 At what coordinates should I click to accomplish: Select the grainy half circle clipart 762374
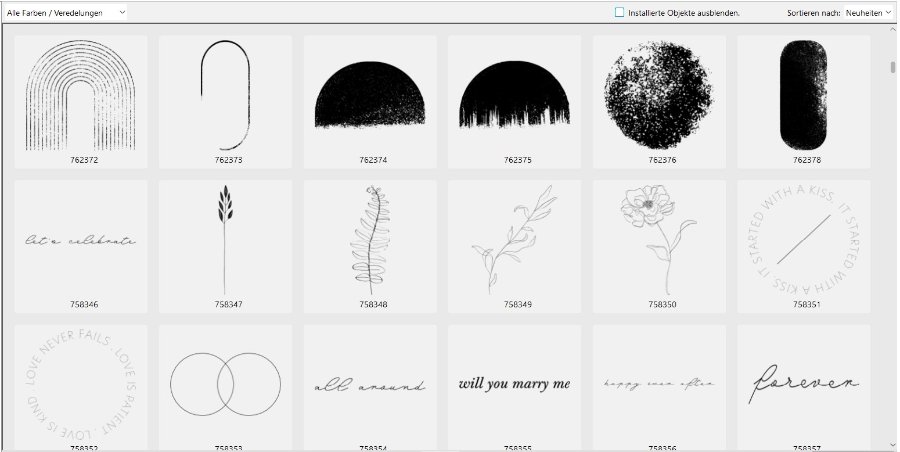click(x=370, y=102)
